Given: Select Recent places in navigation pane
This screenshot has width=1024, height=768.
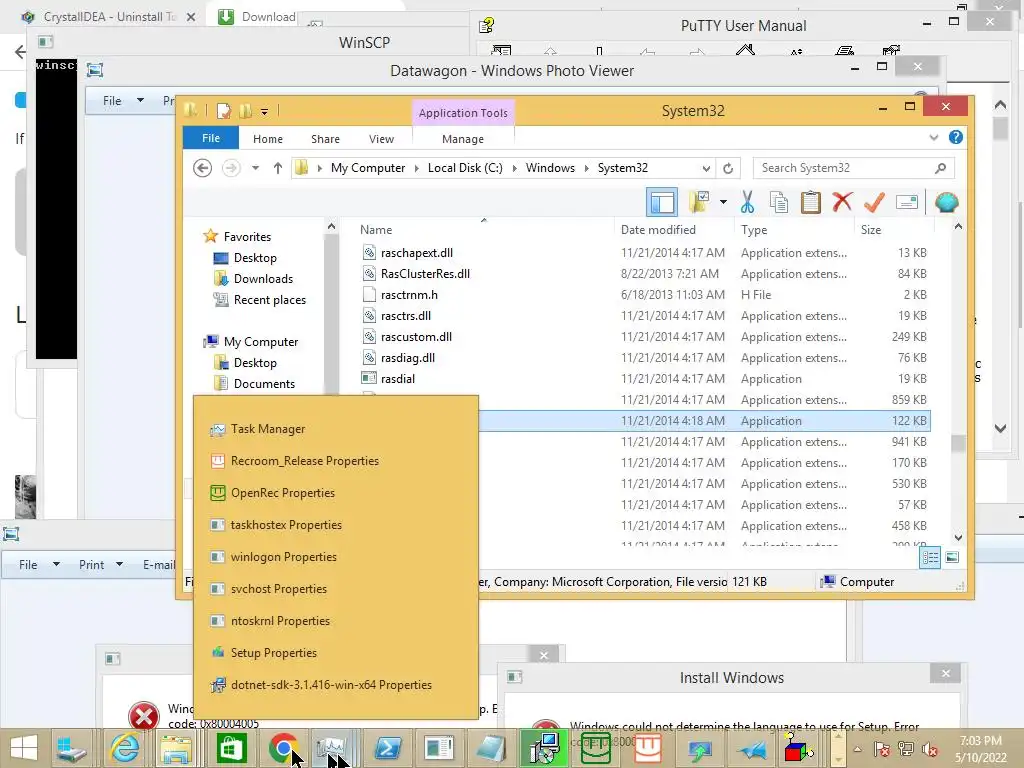Looking at the screenshot, I should pyautogui.click(x=269, y=300).
